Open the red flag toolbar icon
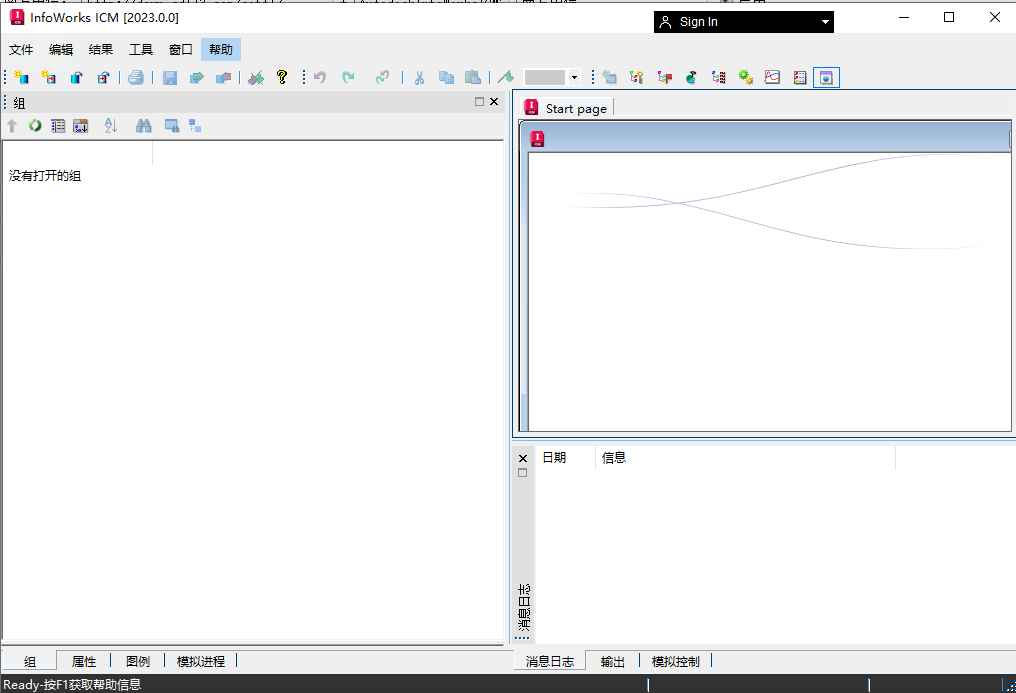This screenshot has width=1016, height=693. (664, 77)
